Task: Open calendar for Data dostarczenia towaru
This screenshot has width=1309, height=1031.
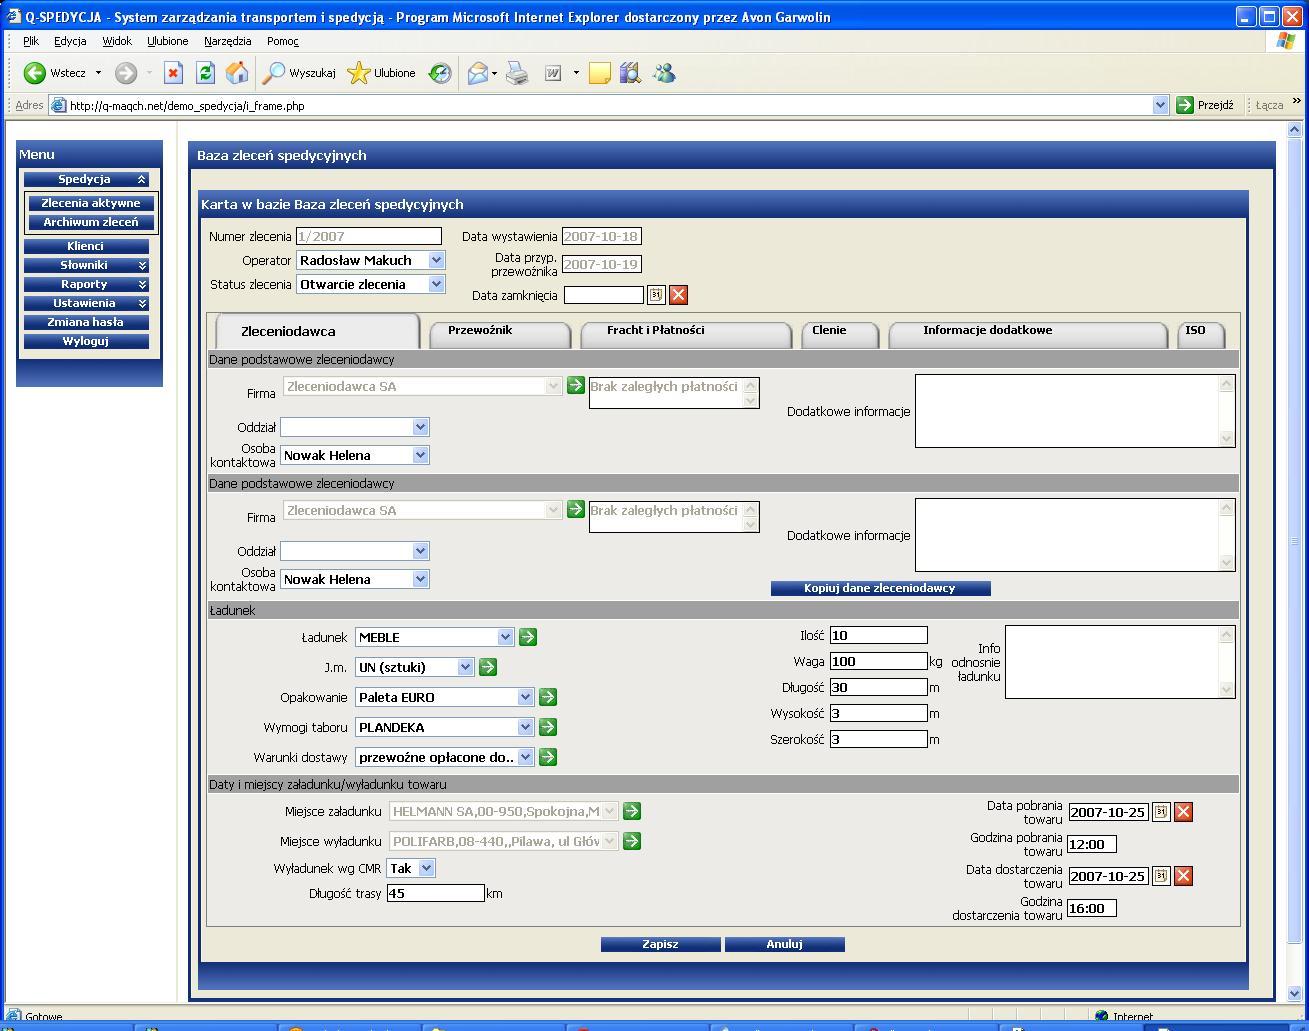Action: [x=1161, y=876]
